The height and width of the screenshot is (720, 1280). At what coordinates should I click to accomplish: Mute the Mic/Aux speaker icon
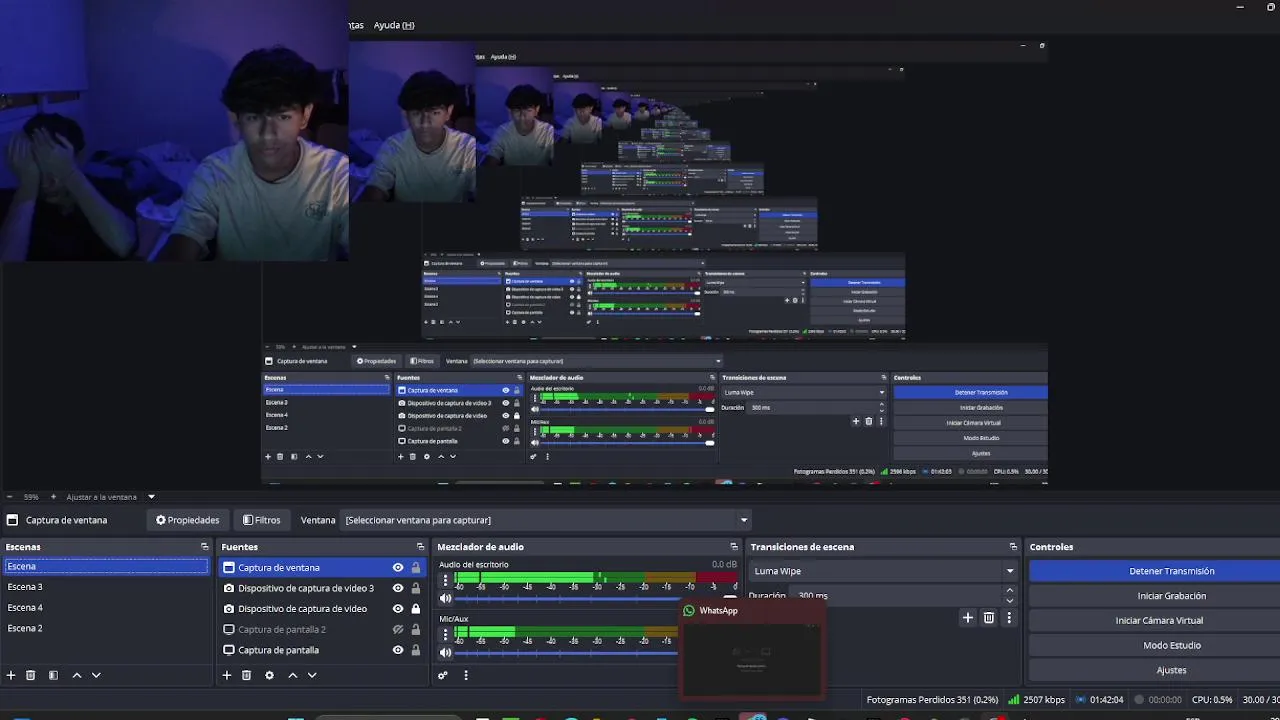446,653
